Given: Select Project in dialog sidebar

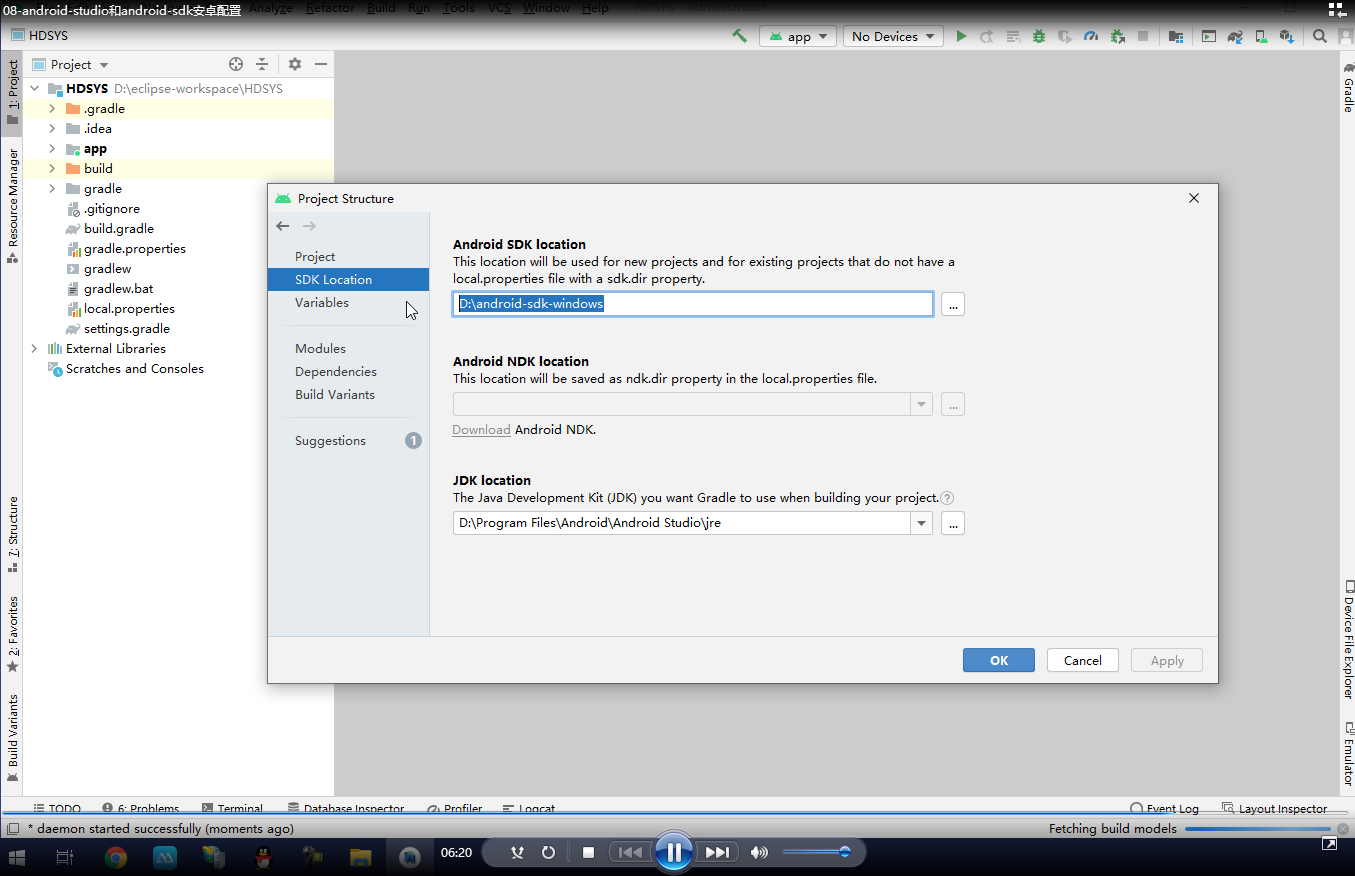Looking at the screenshot, I should [x=315, y=257].
